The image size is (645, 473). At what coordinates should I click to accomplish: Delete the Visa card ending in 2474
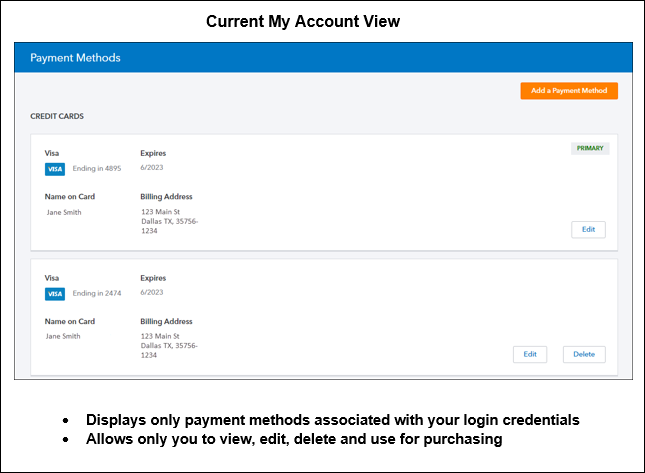(584, 354)
